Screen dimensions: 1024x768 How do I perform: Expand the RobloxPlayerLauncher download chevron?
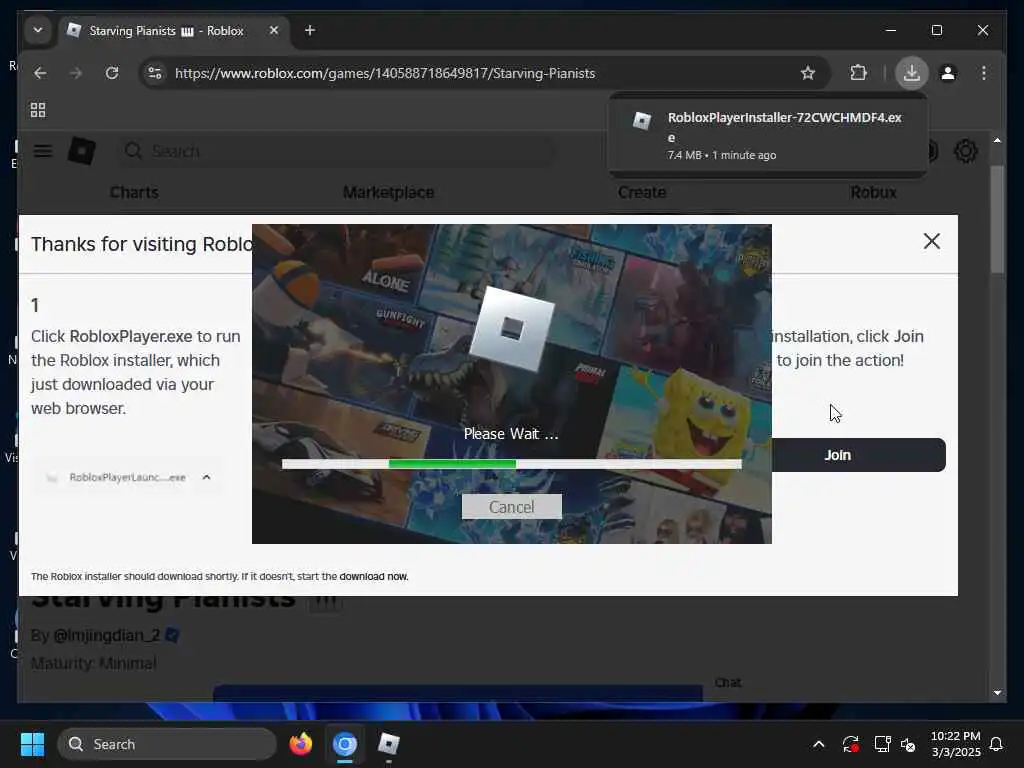[206, 477]
